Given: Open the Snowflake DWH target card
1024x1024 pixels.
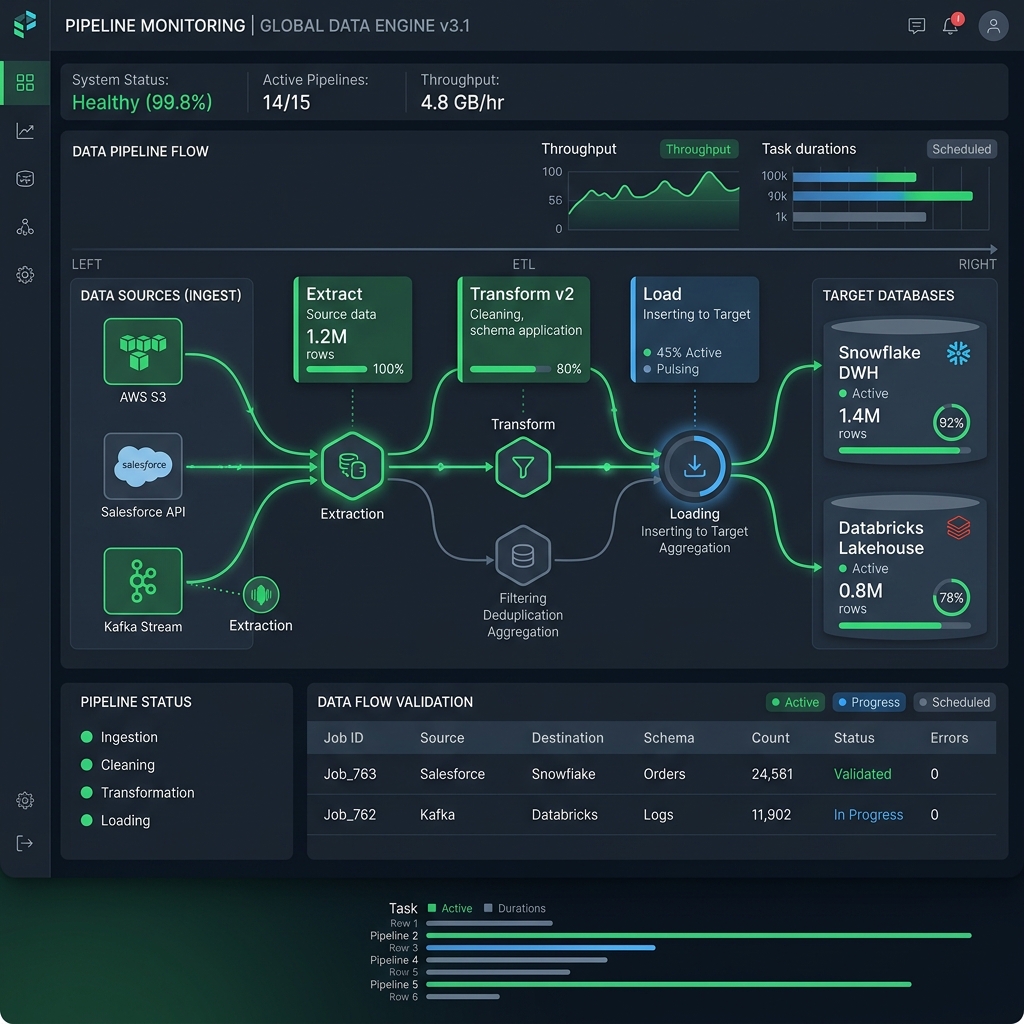Looking at the screenshot, I should point(905,391).
